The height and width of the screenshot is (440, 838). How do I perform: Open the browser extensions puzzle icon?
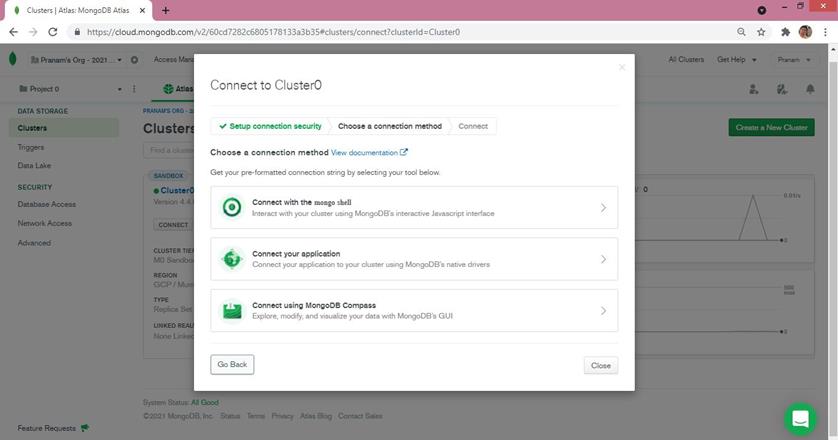pyautogui.click(x=785, y=32)
